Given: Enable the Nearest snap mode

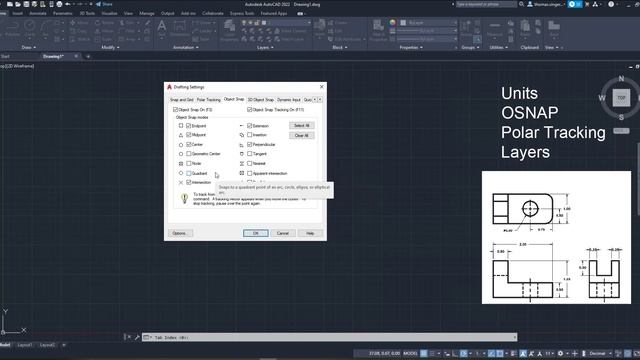Looking at the screenshot, I should 249,163.
